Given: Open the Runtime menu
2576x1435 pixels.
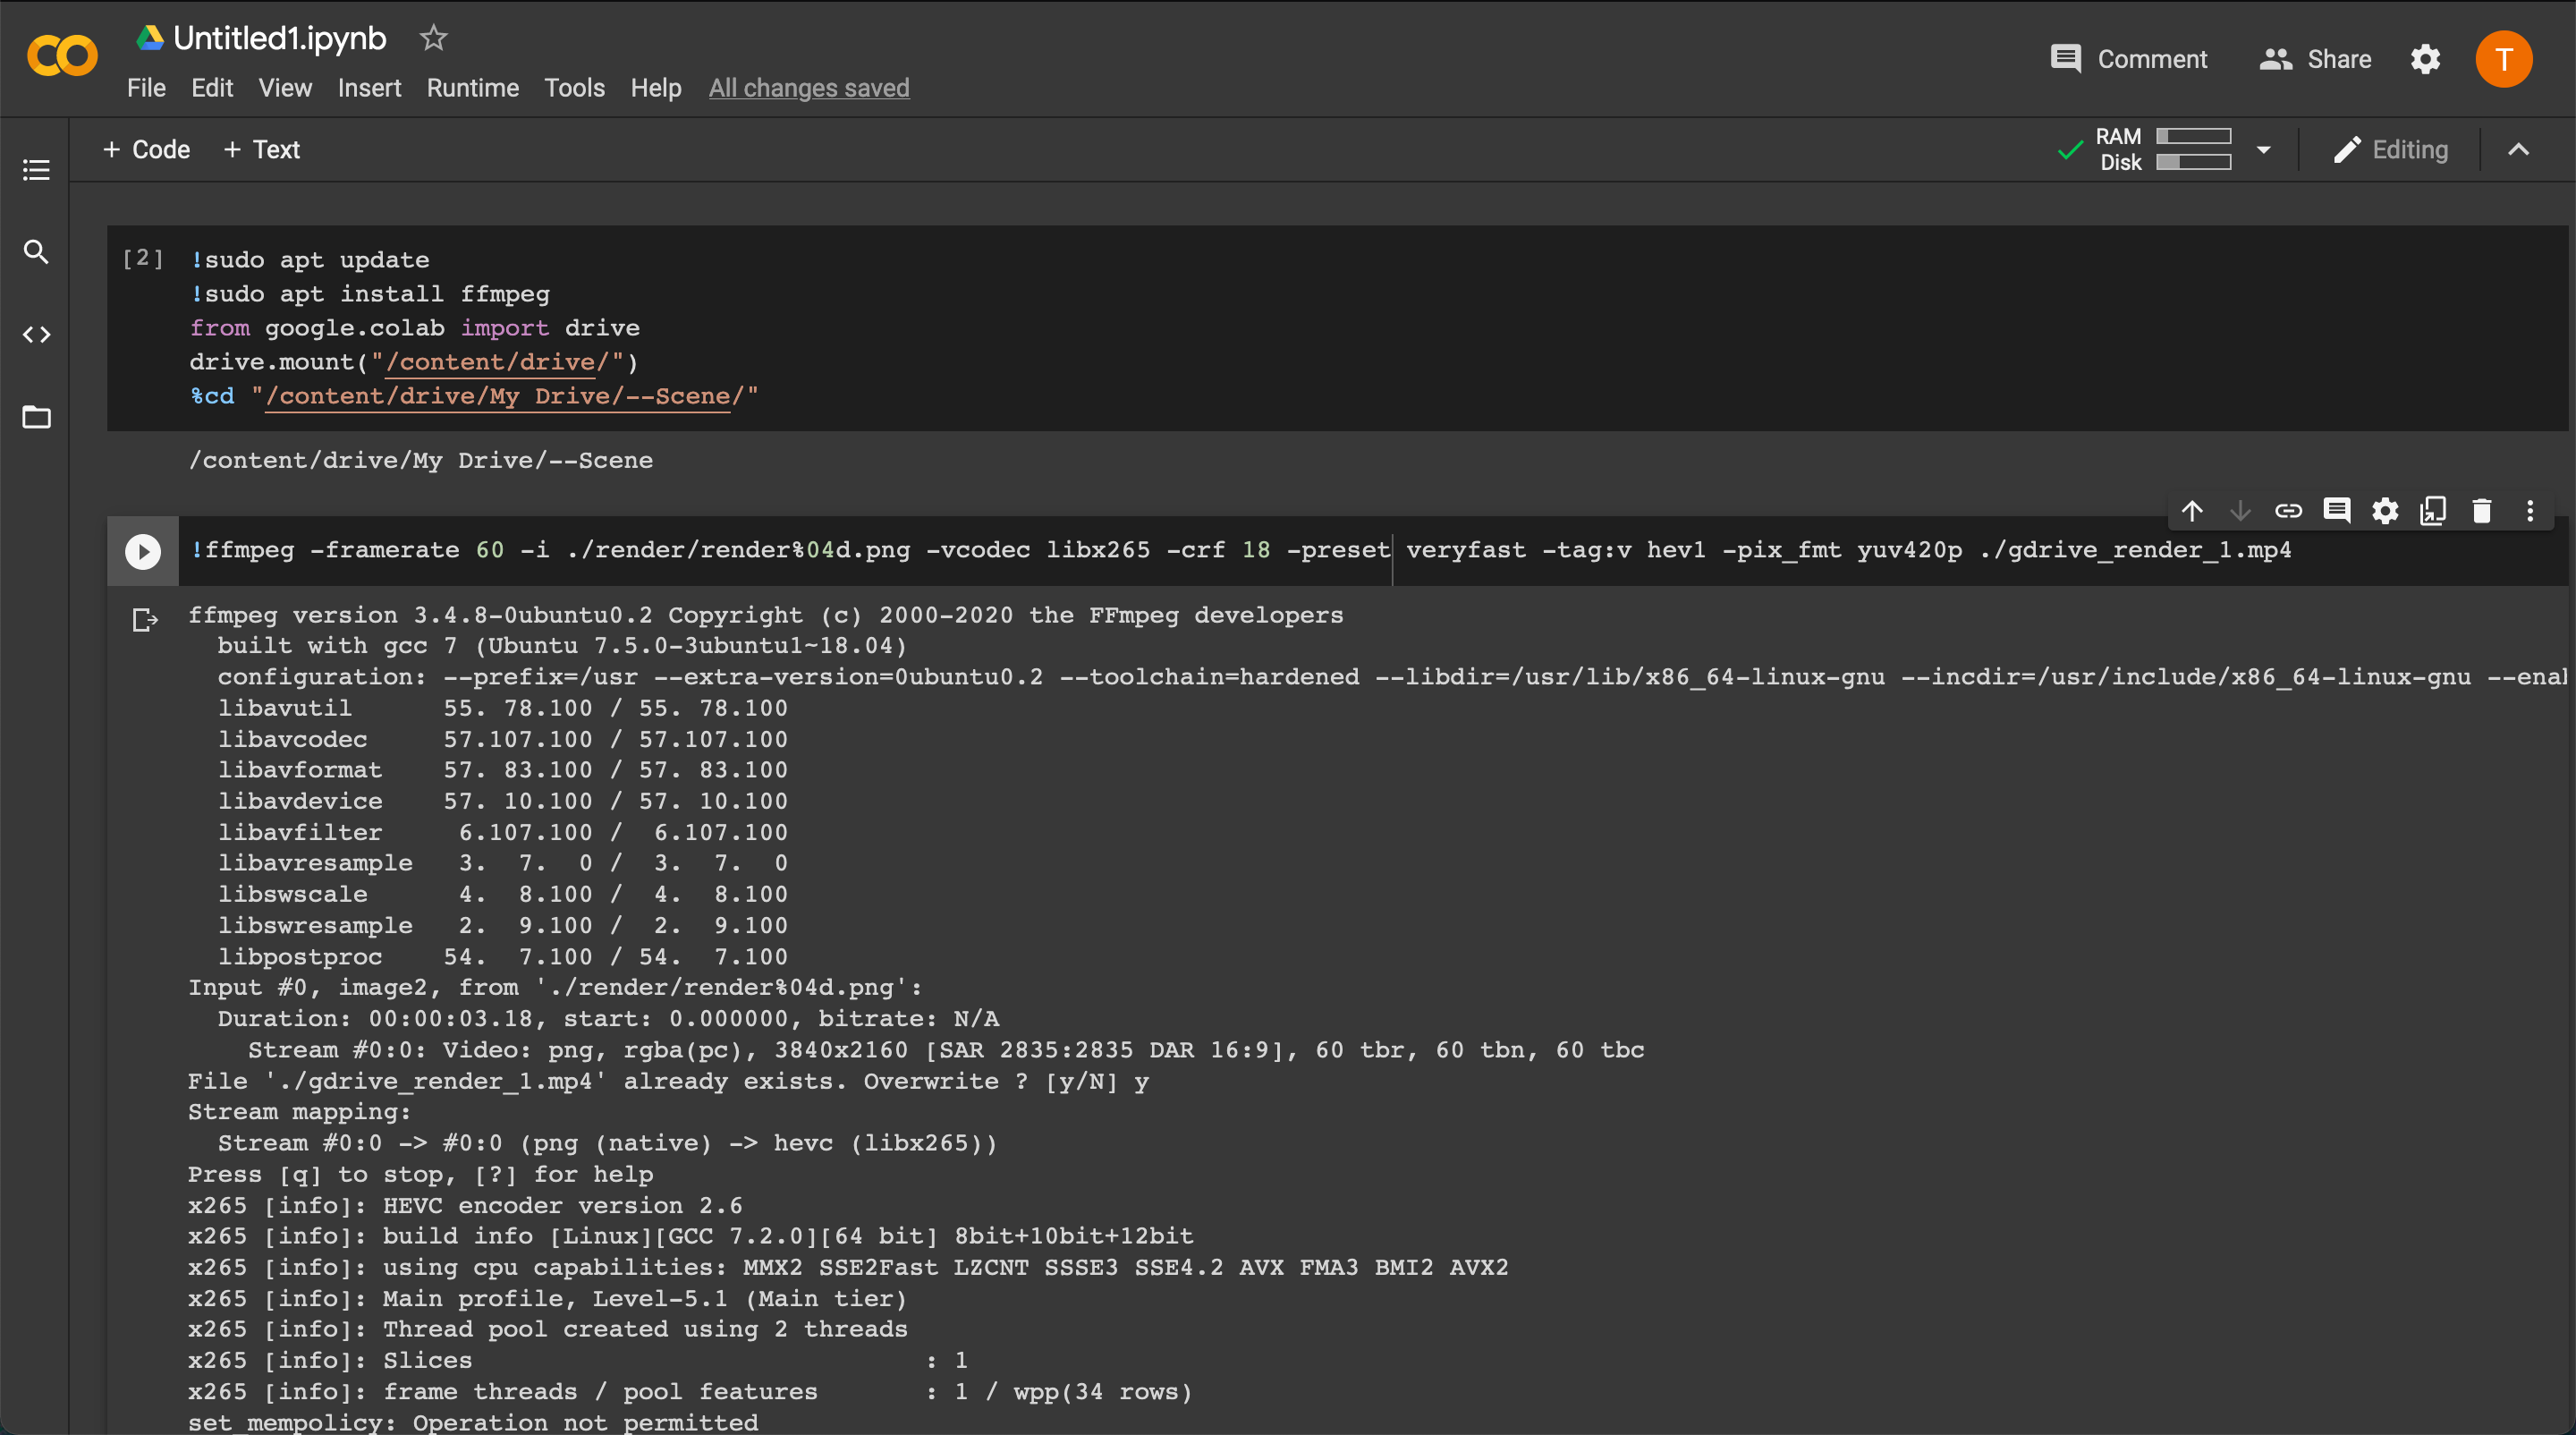Looking at the screenshot, I should [x=472, y=88].
